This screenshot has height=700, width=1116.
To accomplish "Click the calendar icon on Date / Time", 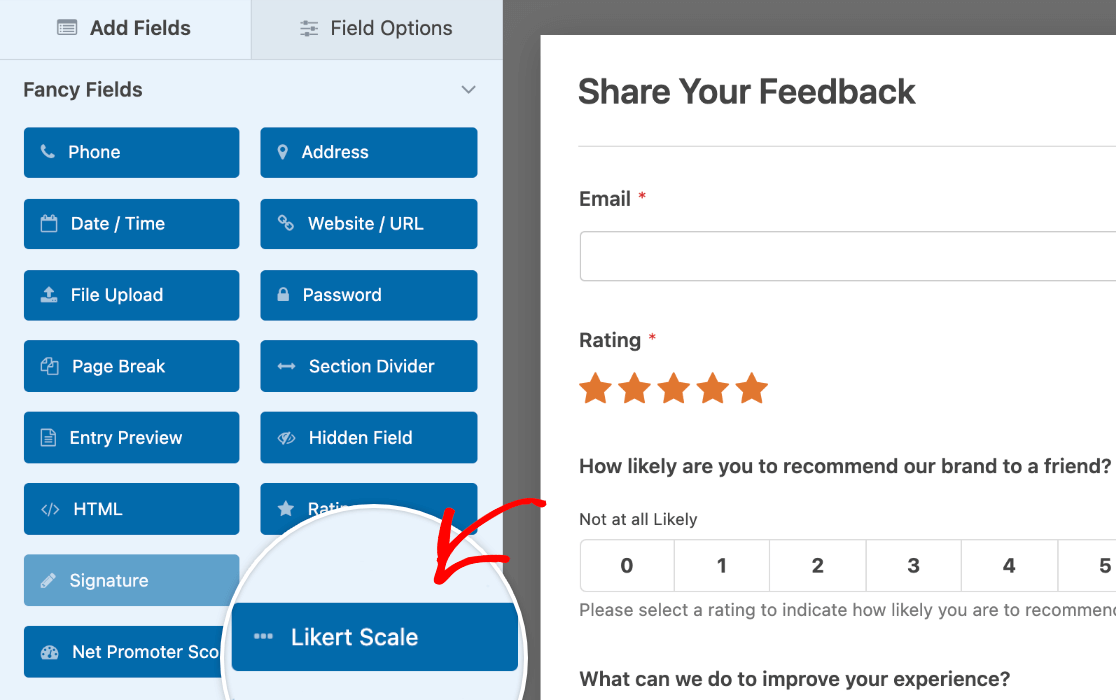I will [49, 224].
